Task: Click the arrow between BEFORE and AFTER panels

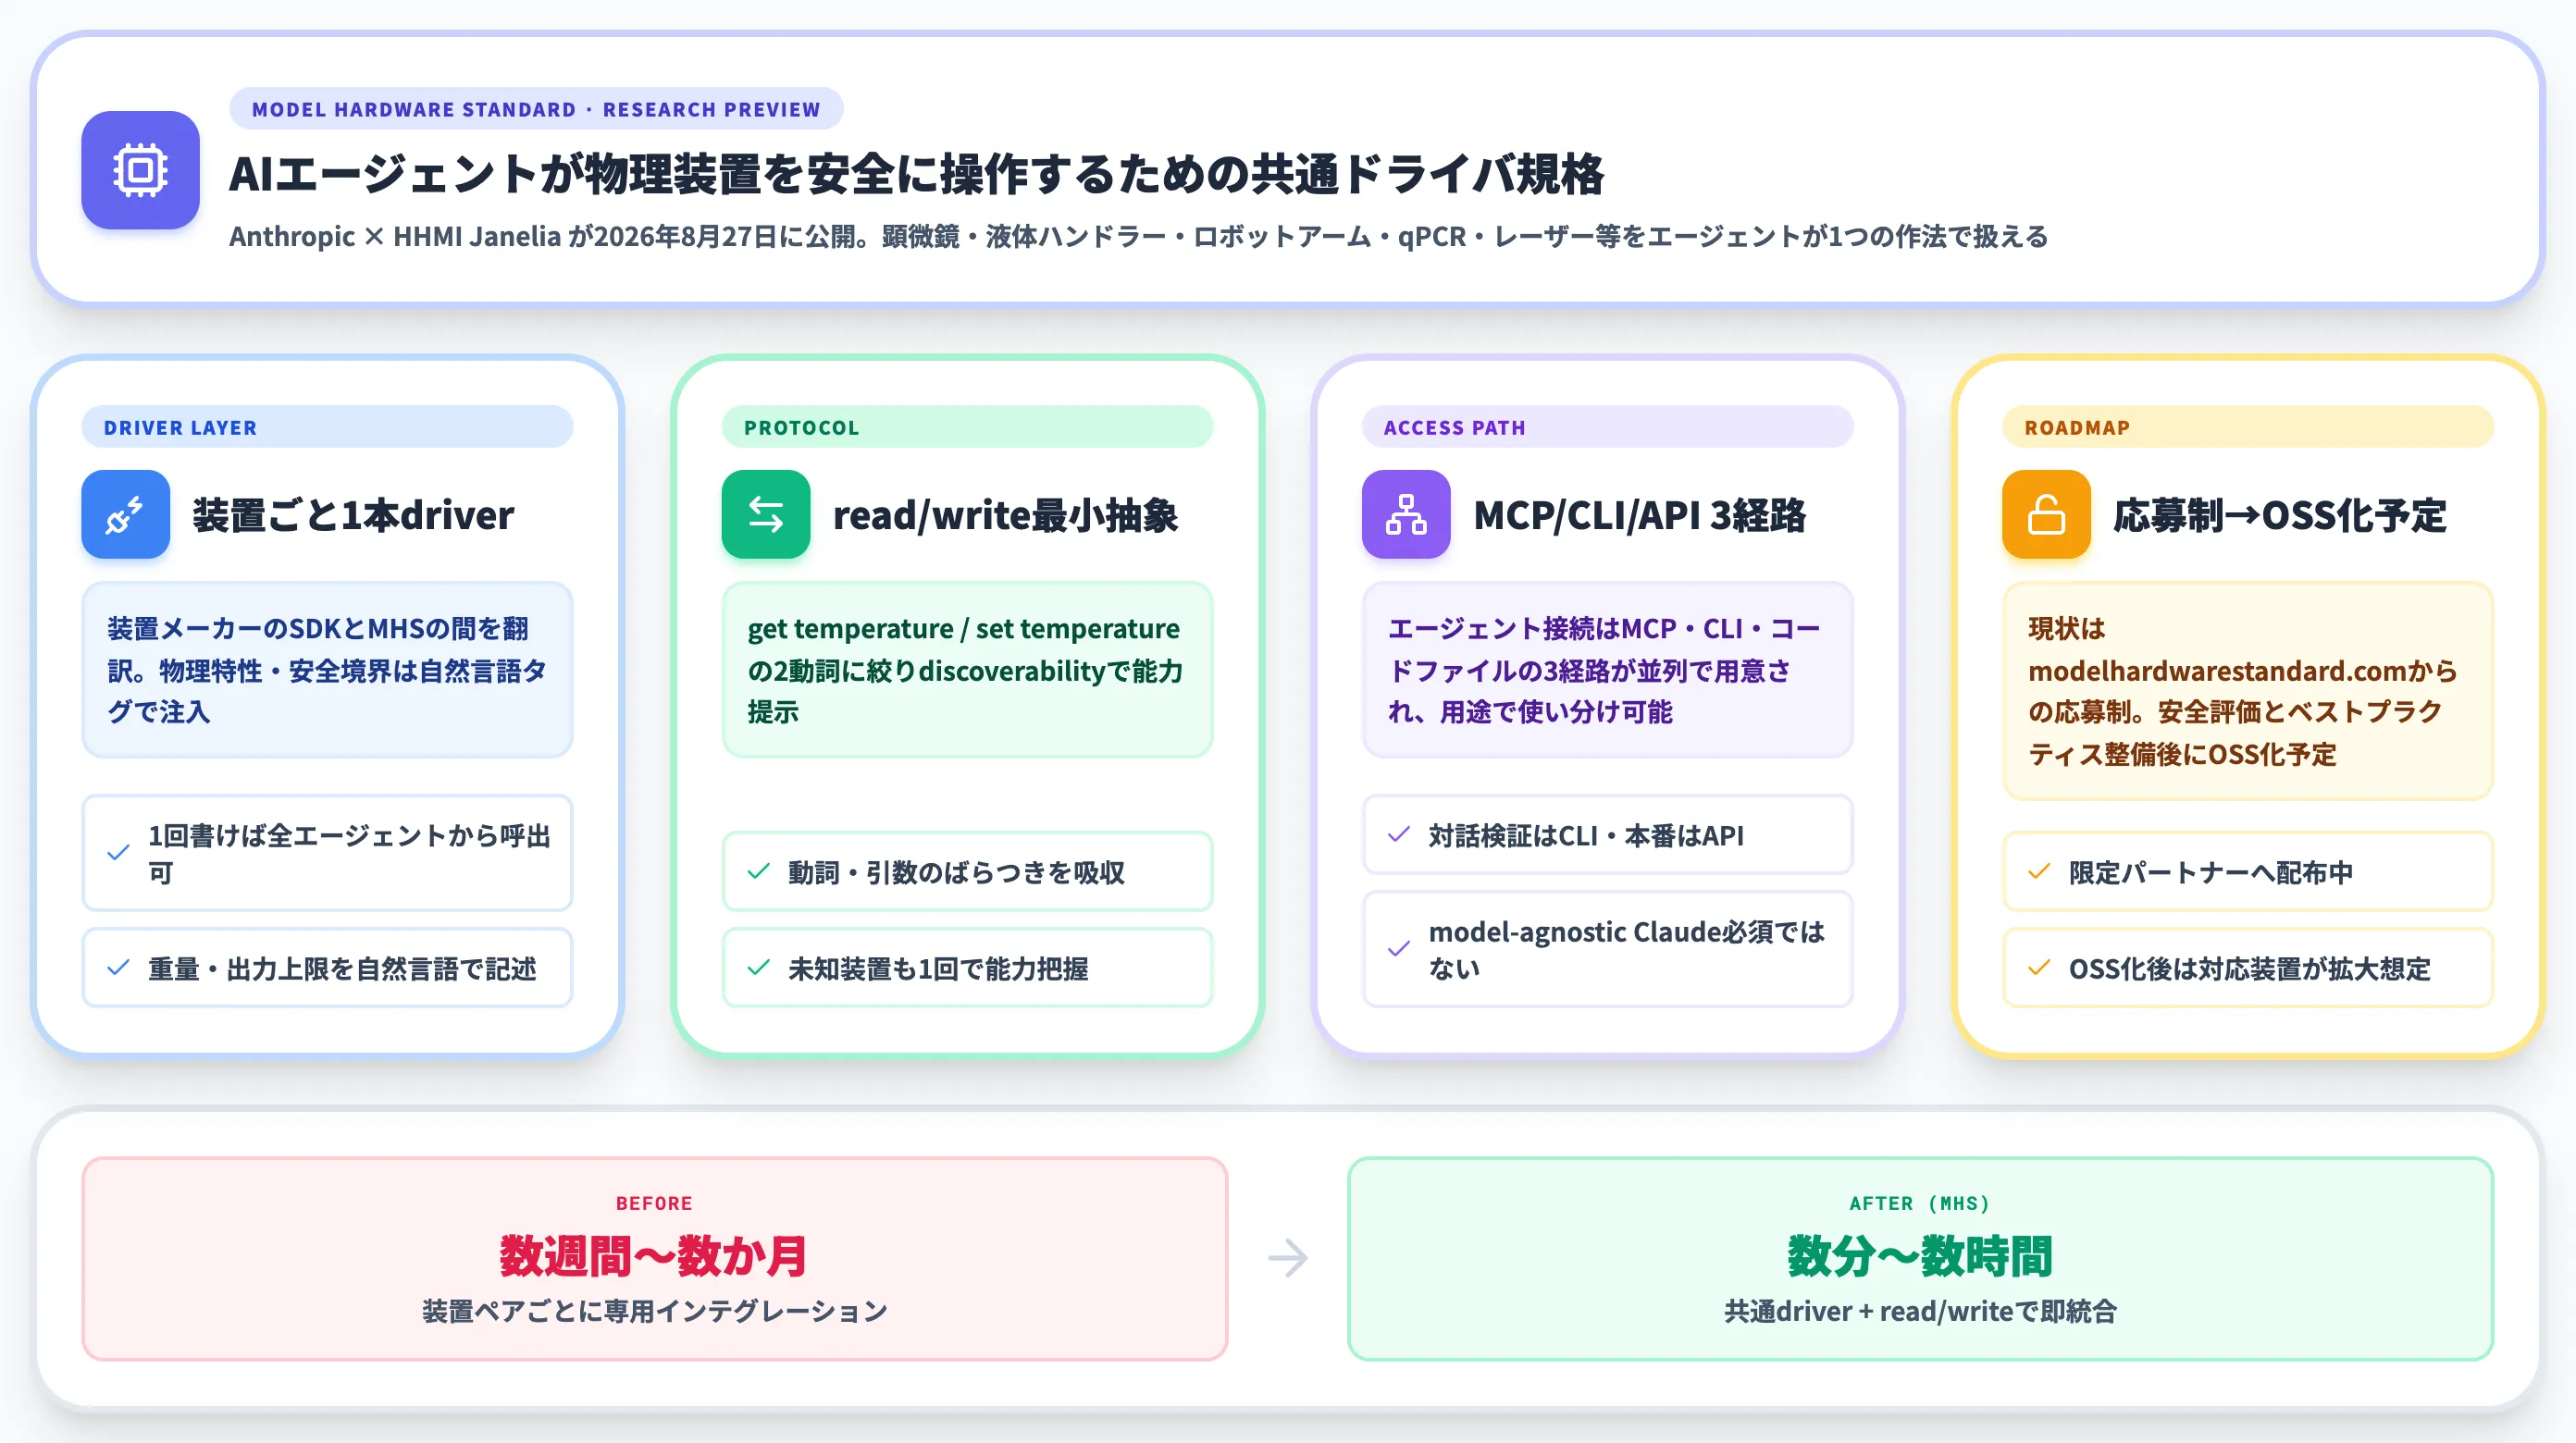Action: [x=1287, y=1258]
